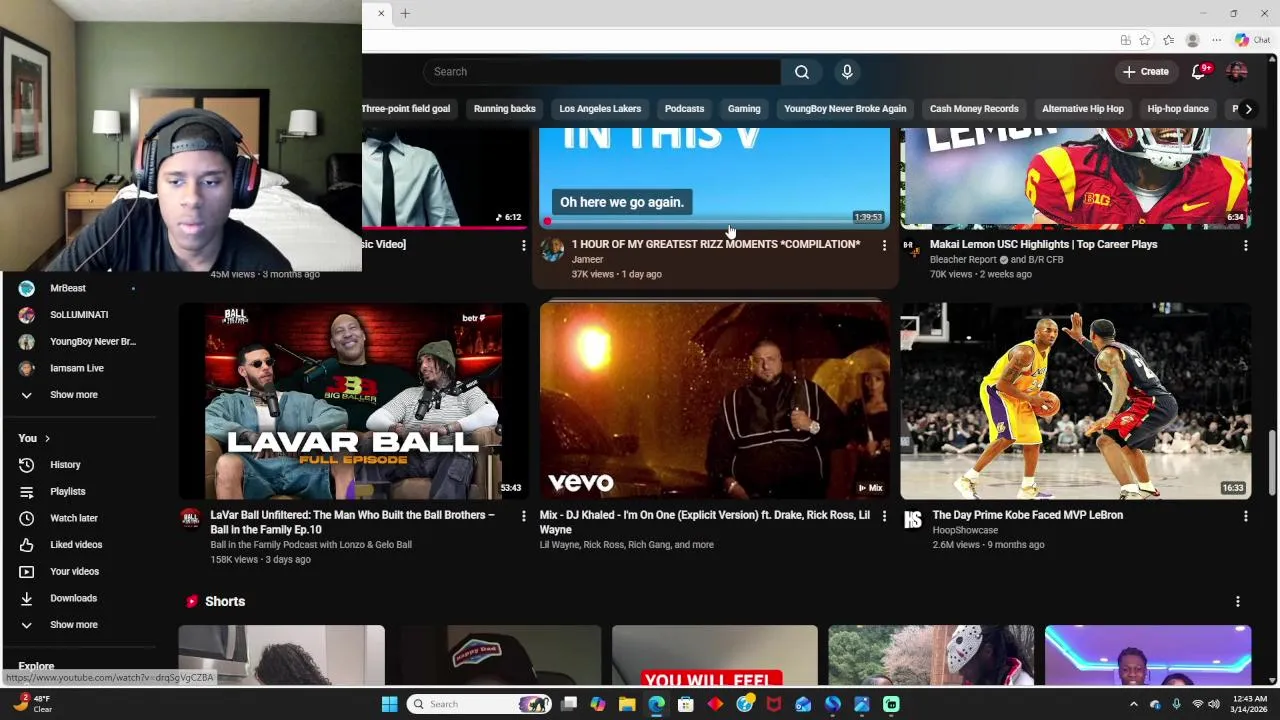The image size is (1280, 720).
Task: Click the Windows taskbar search box
Action: point(481,704)
